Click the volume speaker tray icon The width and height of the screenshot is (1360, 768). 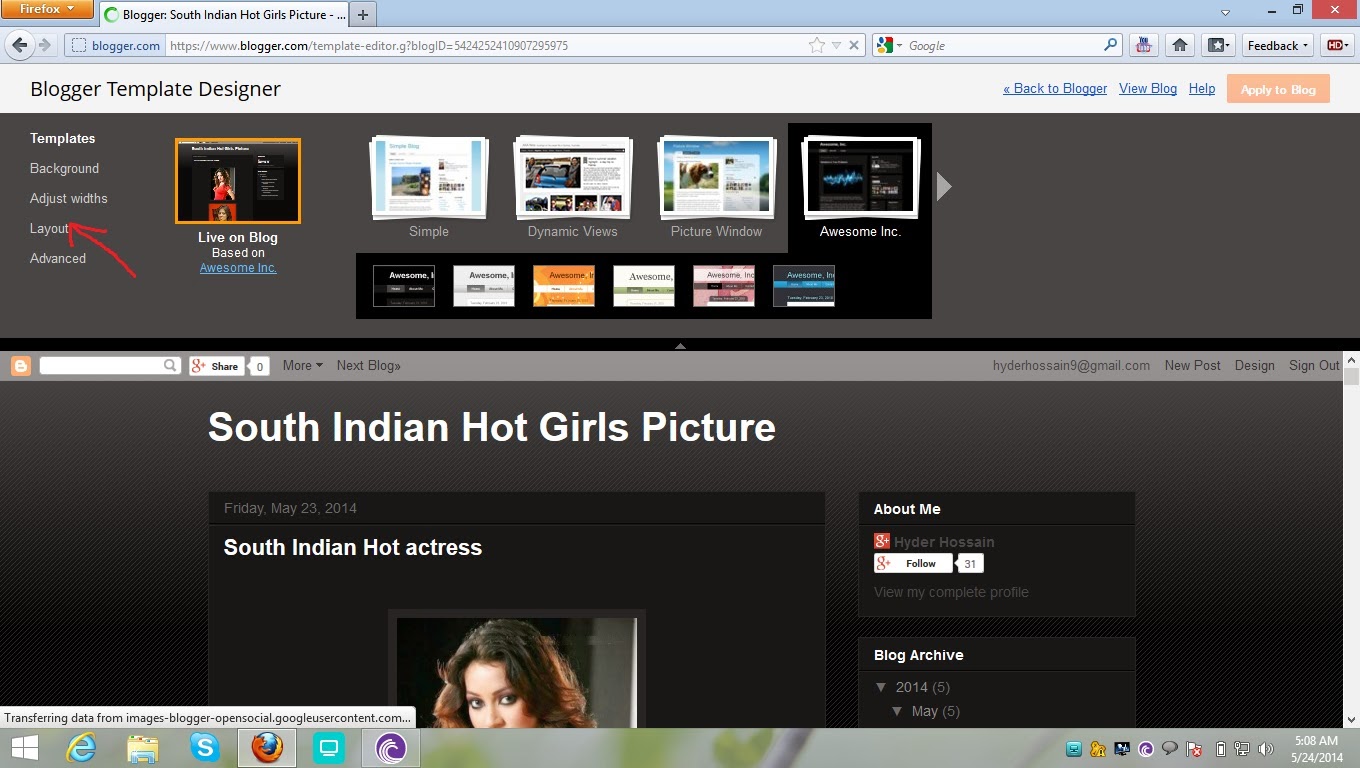click(x=1266, y=749)
